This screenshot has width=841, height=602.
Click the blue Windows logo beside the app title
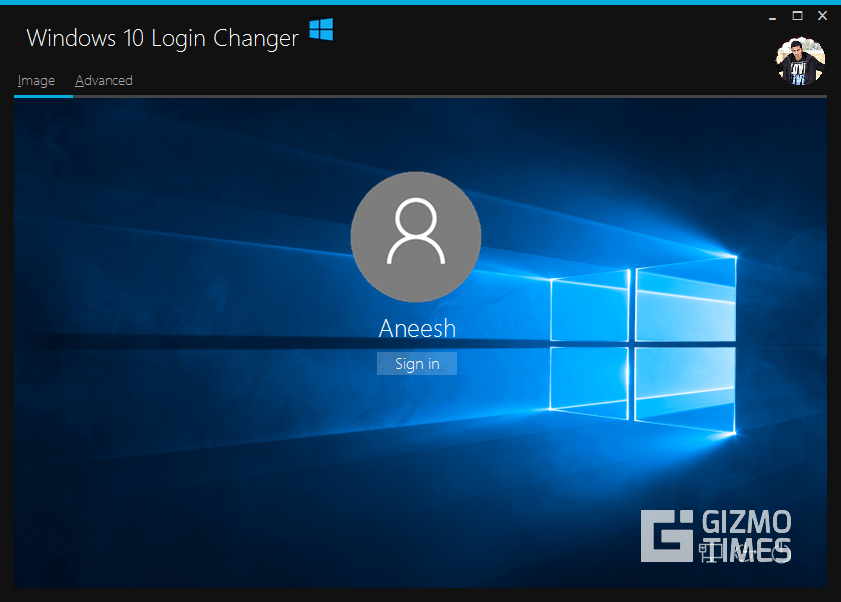(x=321, y=31)
